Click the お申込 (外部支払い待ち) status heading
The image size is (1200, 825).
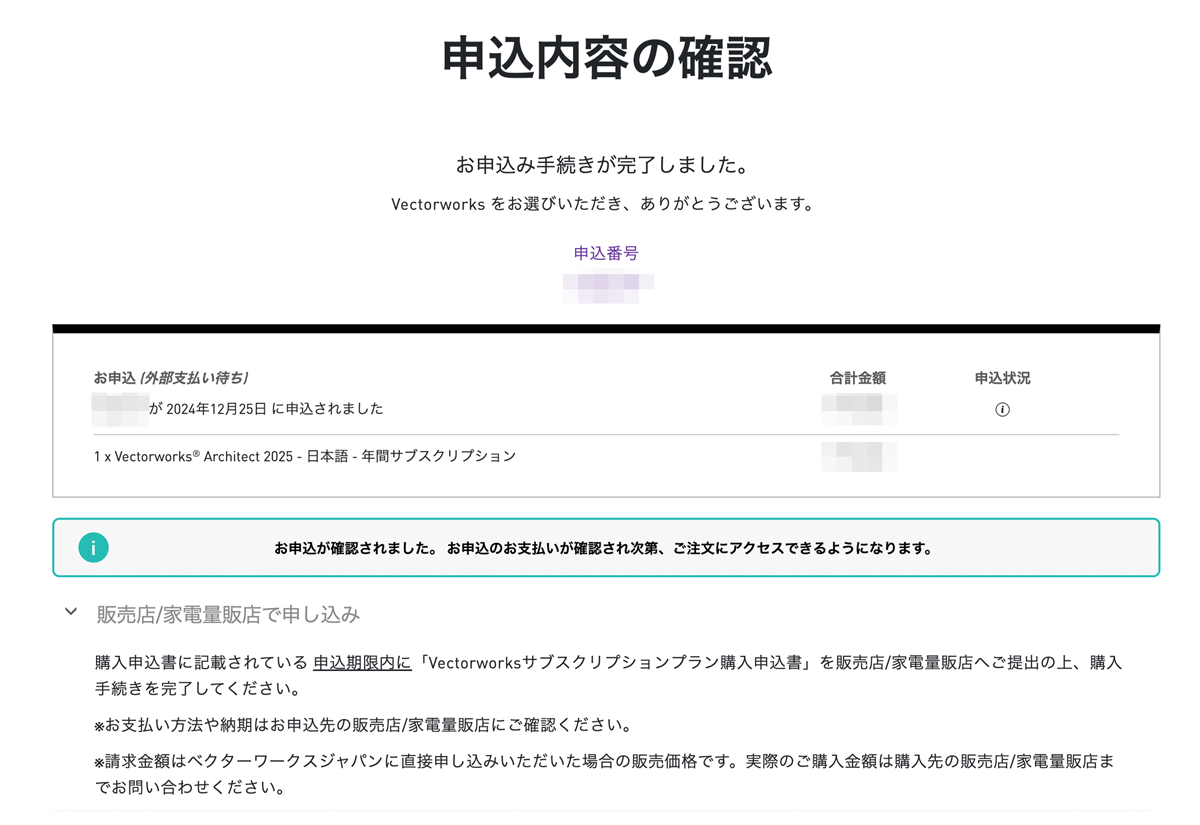171,378
